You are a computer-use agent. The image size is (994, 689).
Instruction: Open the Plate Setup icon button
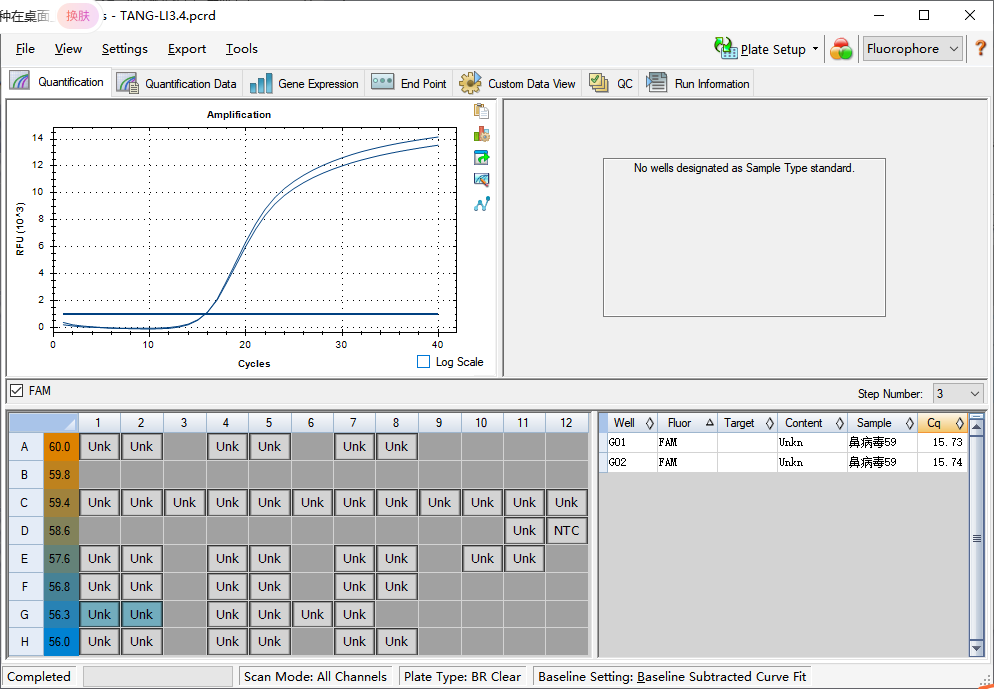(x=725, y=48)
